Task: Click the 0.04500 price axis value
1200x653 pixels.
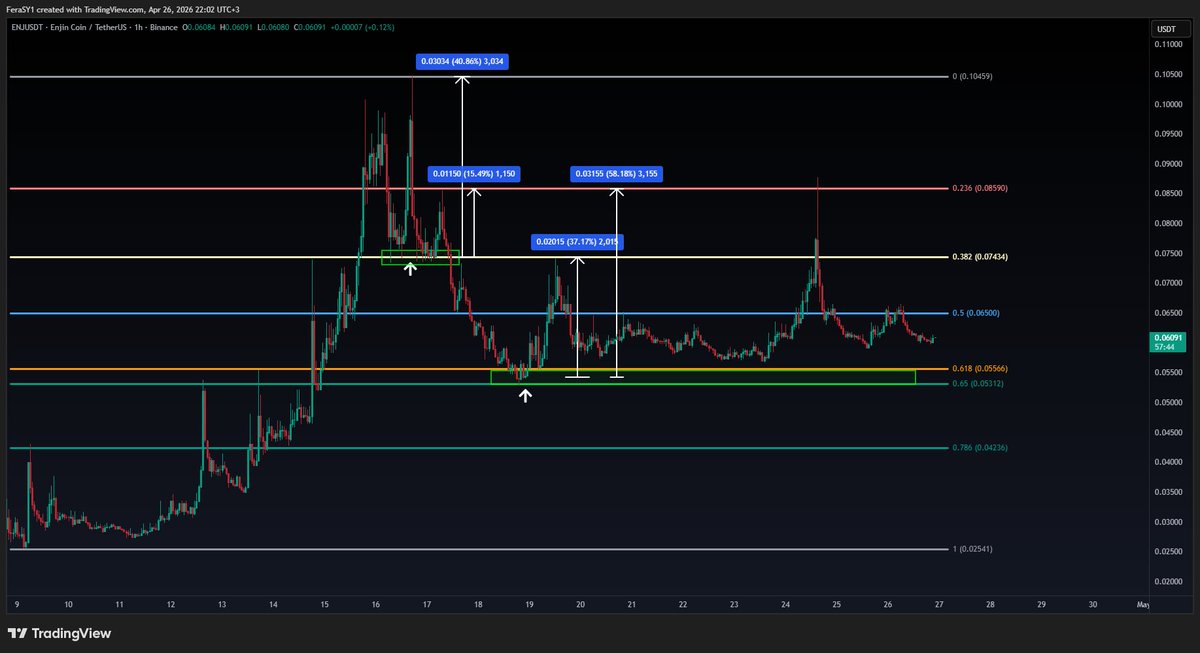Action: (x=1170, y=432)
